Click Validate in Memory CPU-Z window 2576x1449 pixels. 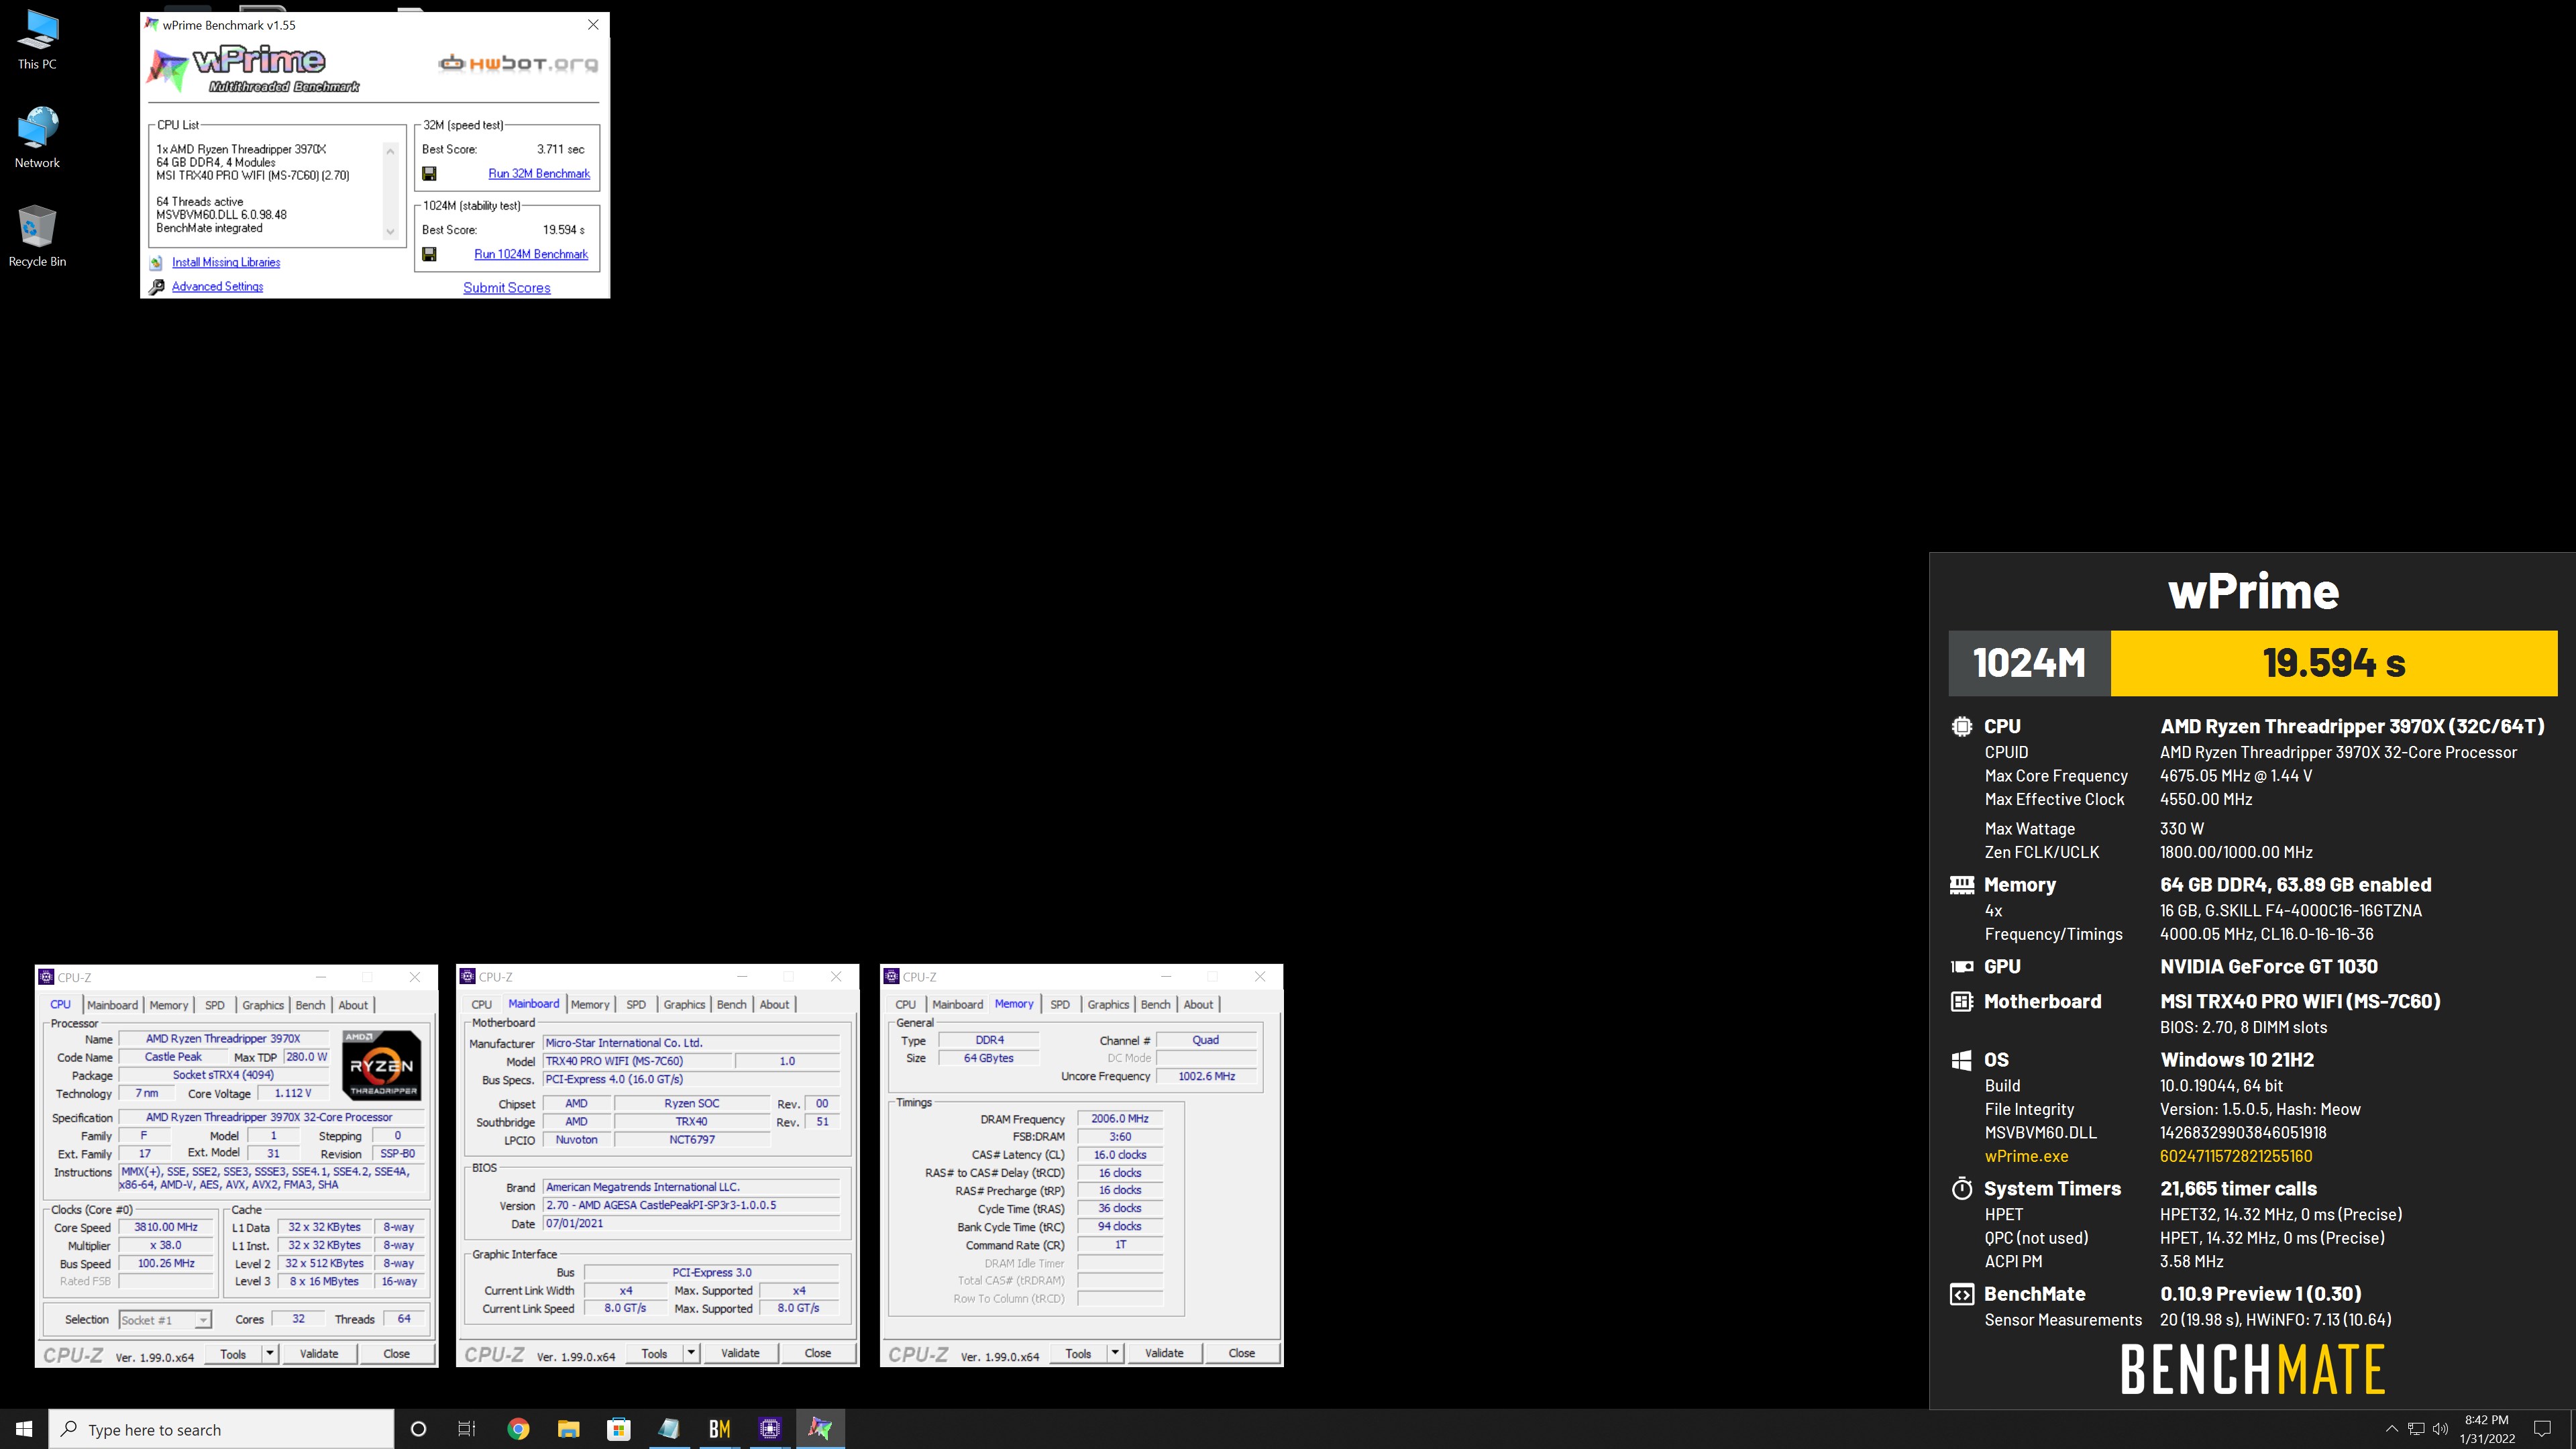pos(1164,1354)
